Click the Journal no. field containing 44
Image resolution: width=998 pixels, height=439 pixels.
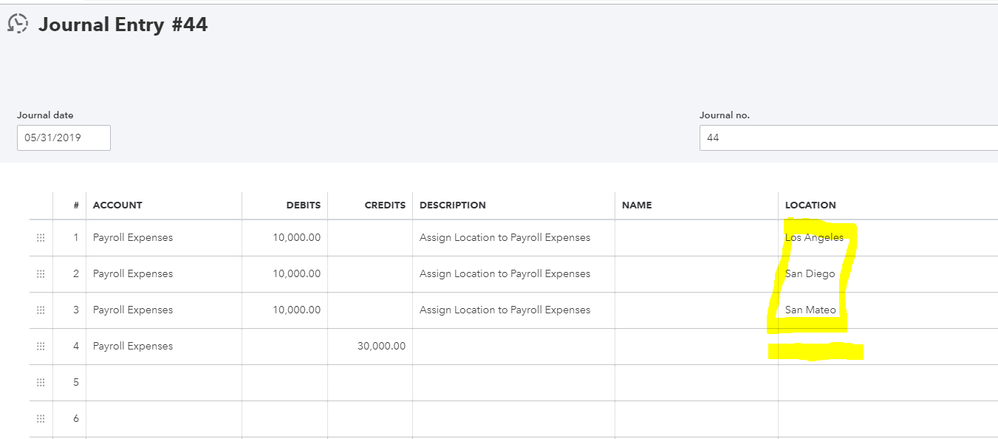pyautogui.click(x=848, y=138)
